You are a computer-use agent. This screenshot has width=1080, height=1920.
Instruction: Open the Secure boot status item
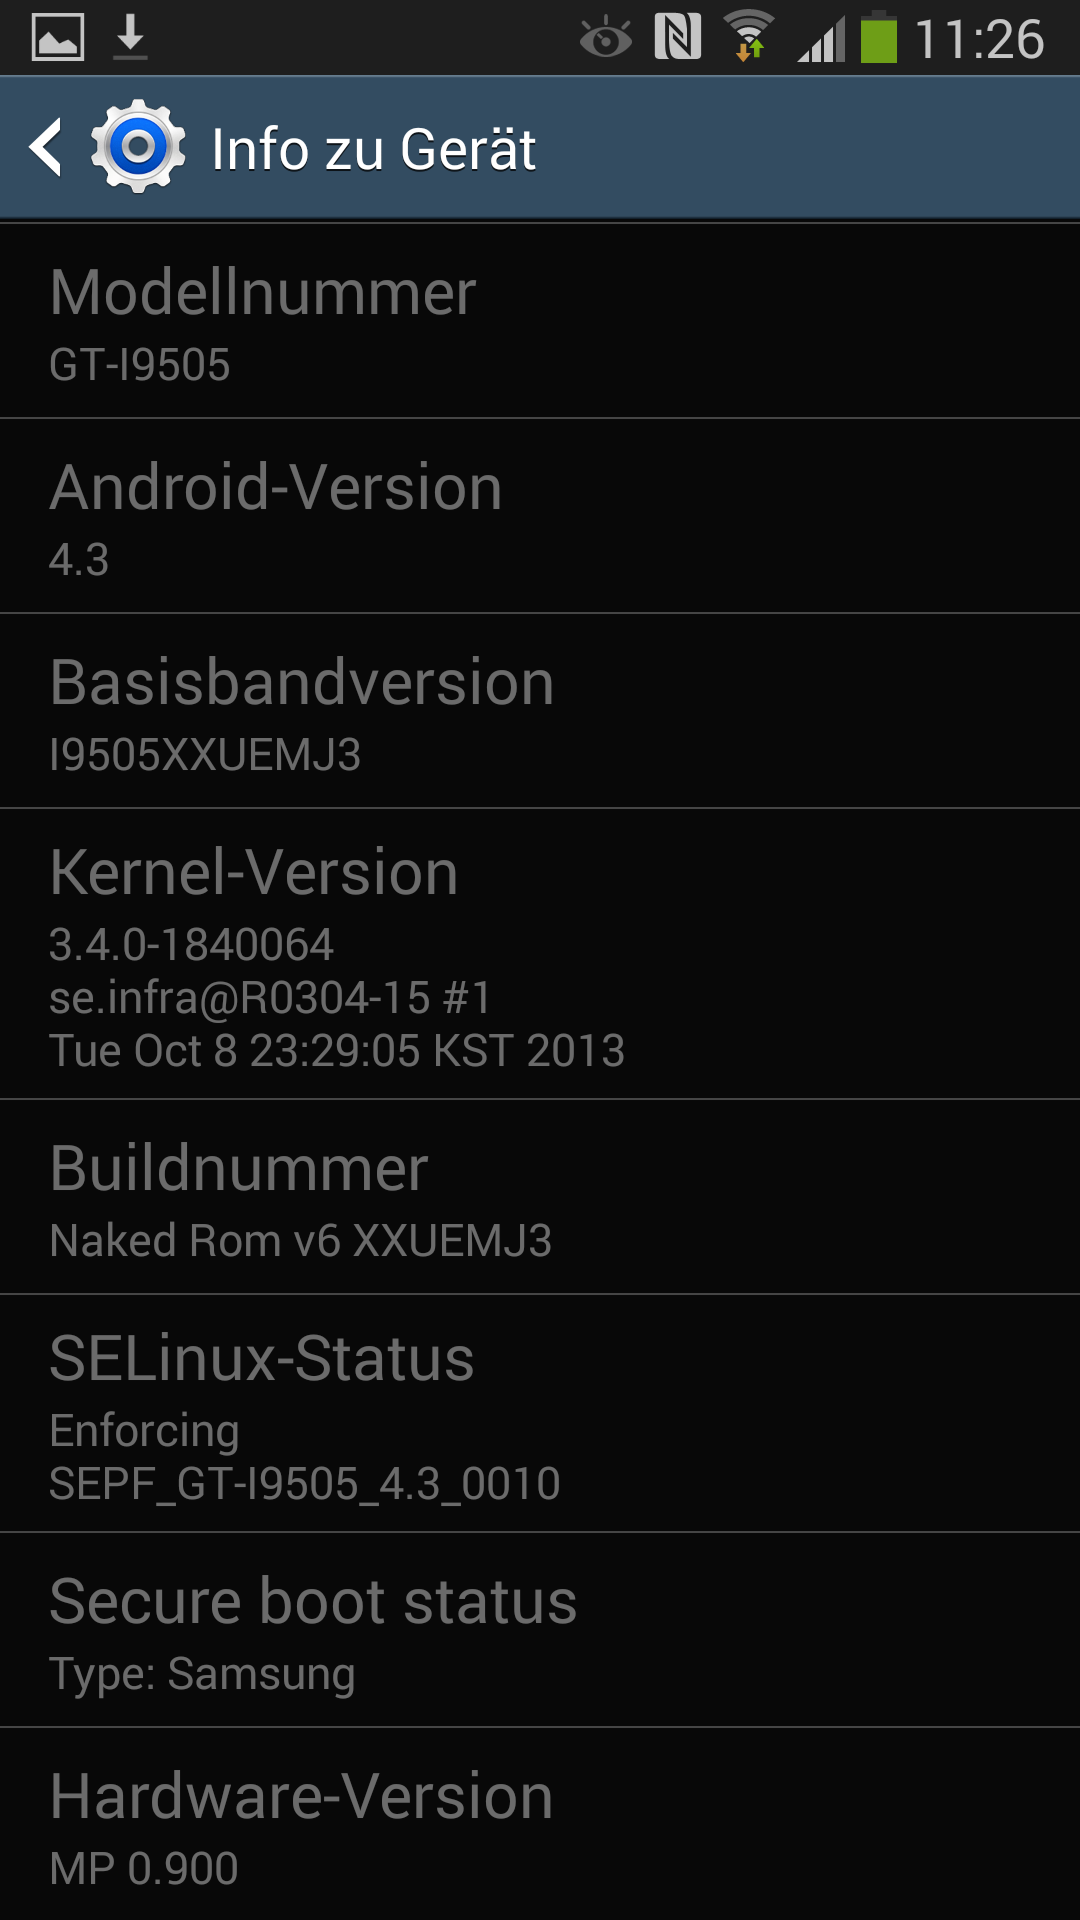(540, 1630)
